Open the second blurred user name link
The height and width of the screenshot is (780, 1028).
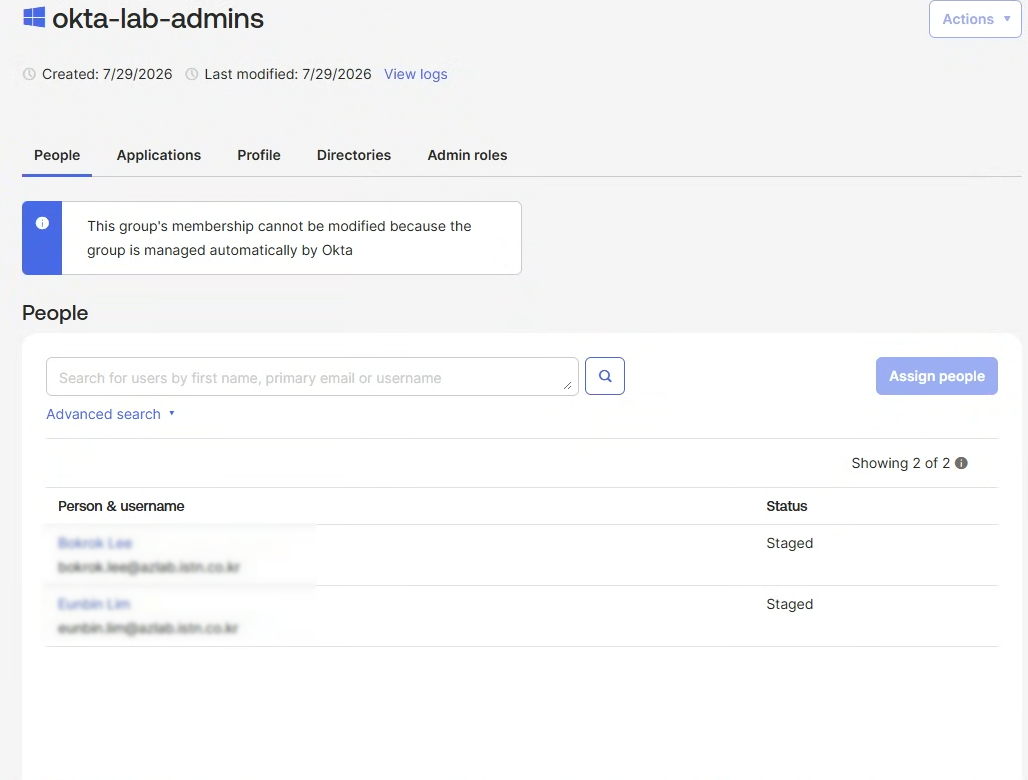pos(94,604)
